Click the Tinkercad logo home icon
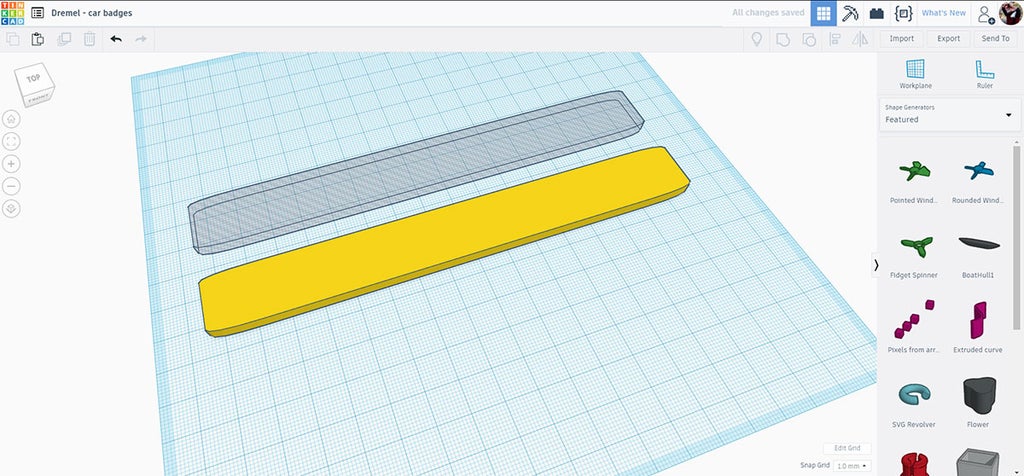The image size is (1024, 476). (x=12, y=13)
